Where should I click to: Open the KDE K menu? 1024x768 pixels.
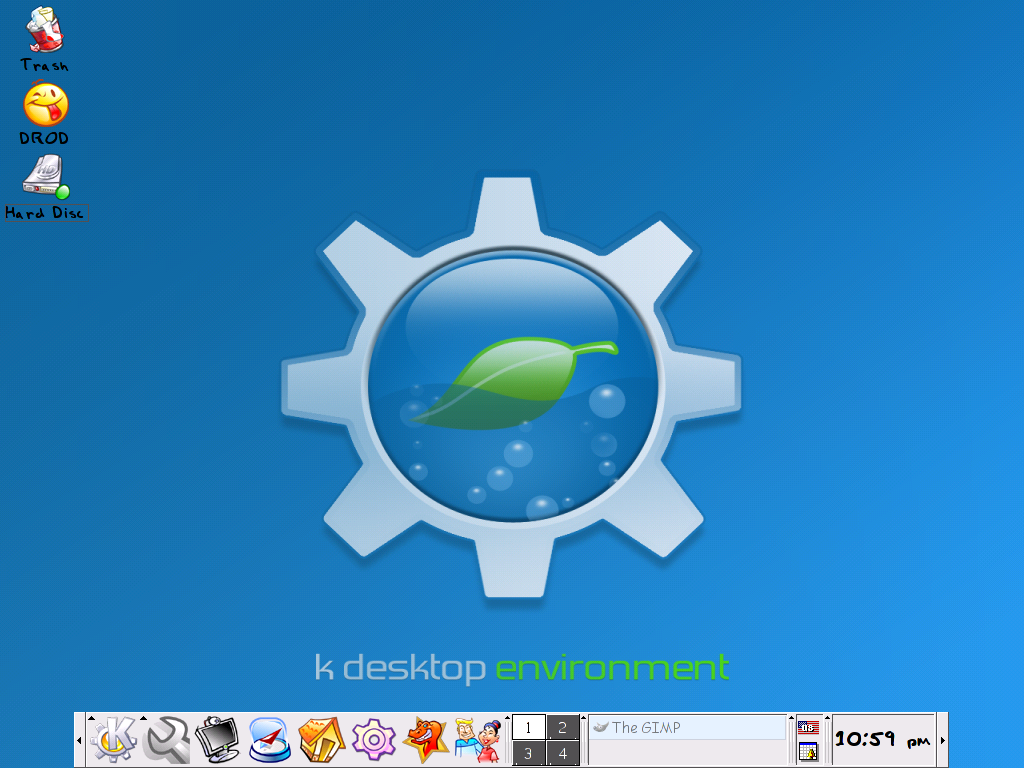pos(112,740)
